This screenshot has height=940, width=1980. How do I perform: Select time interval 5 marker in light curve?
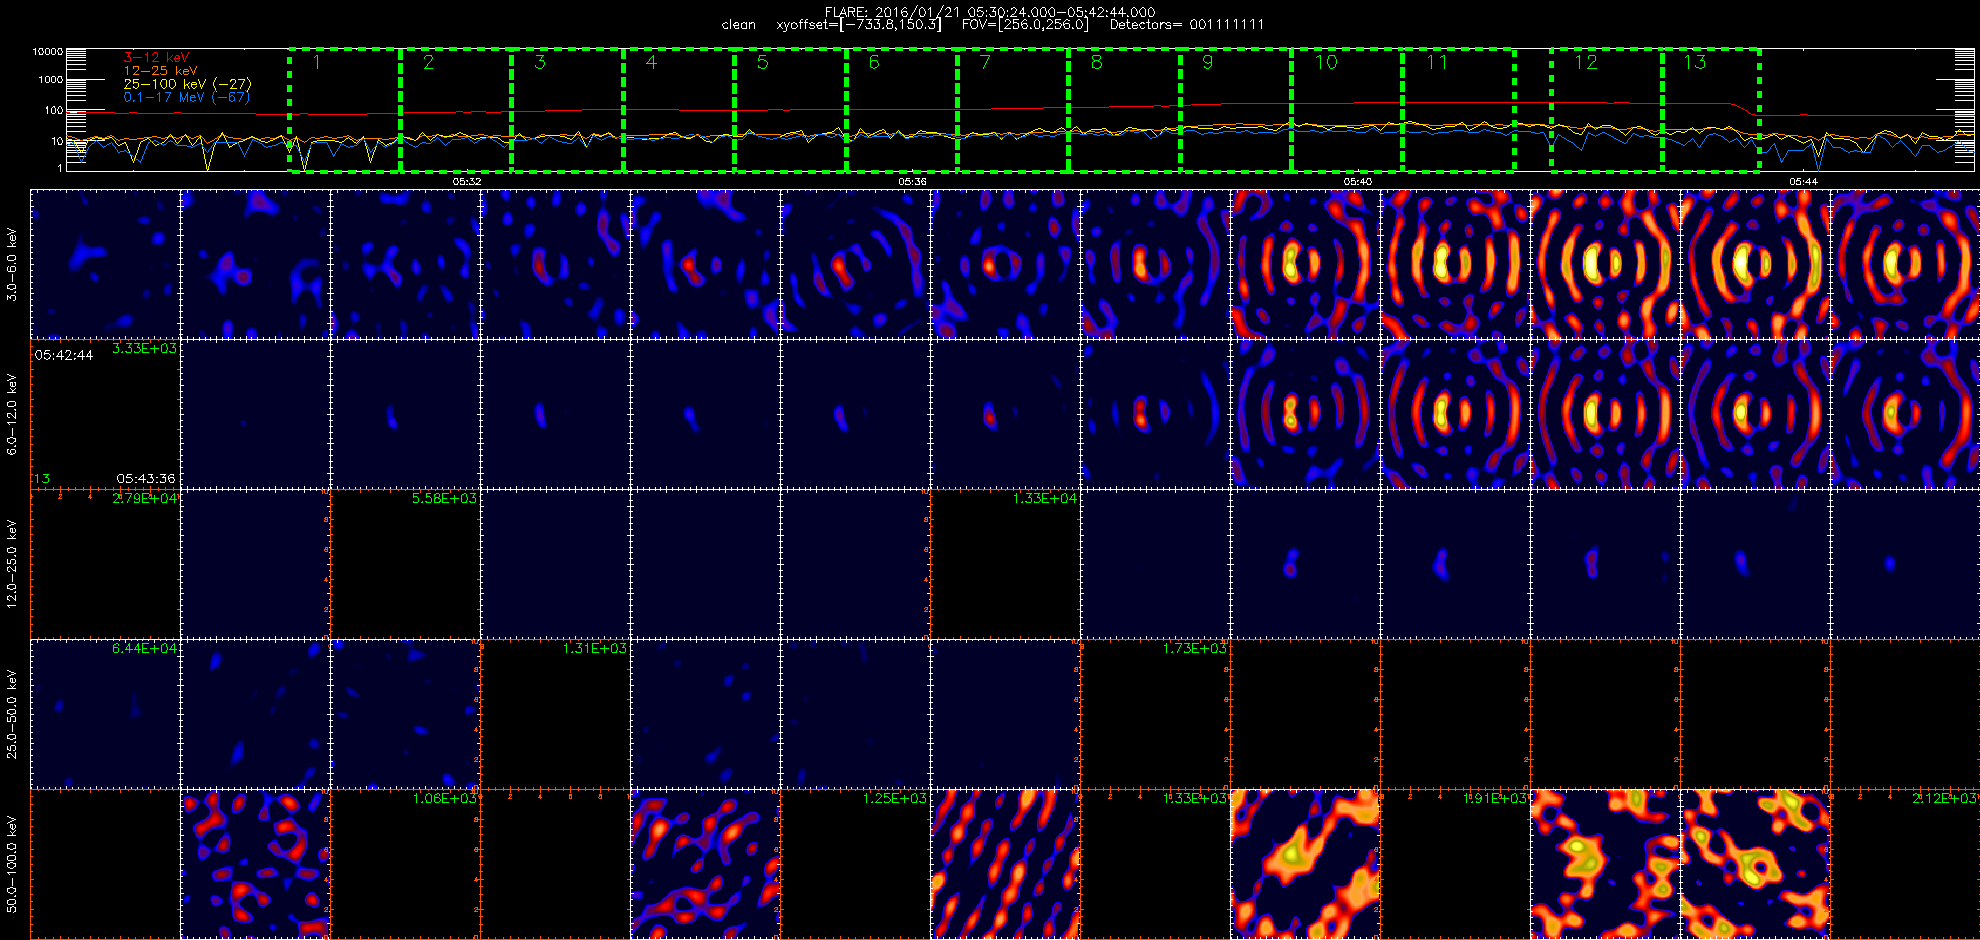762,62
